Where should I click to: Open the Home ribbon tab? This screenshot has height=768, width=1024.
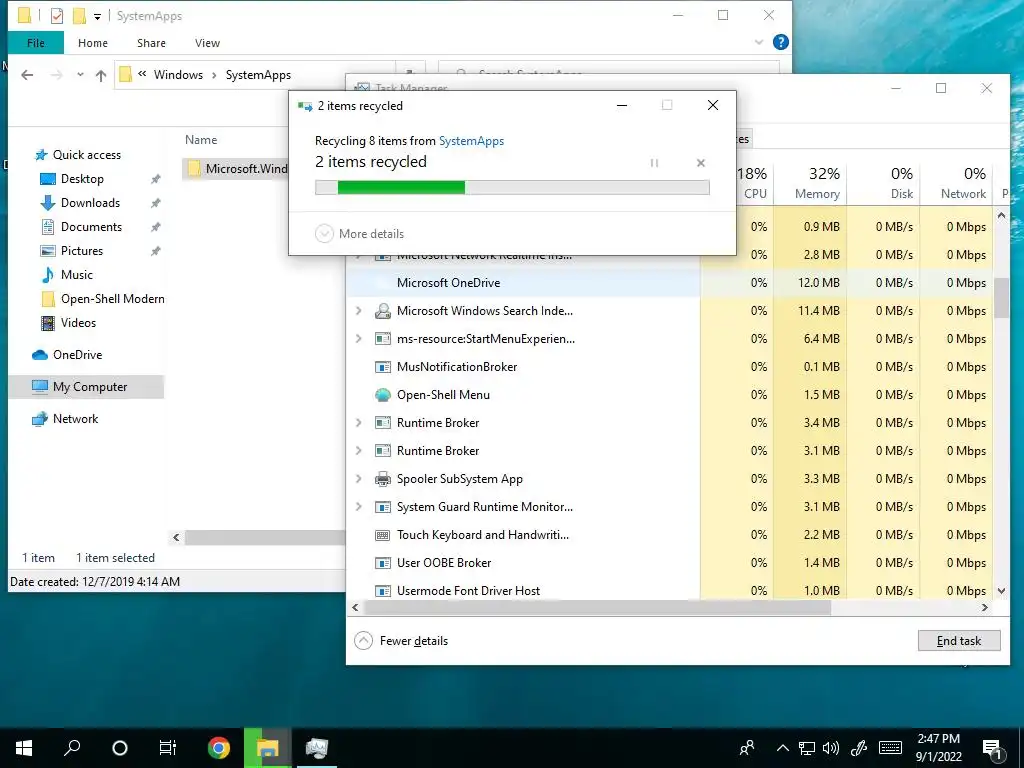pyautogui.click(x=93, y=43)
